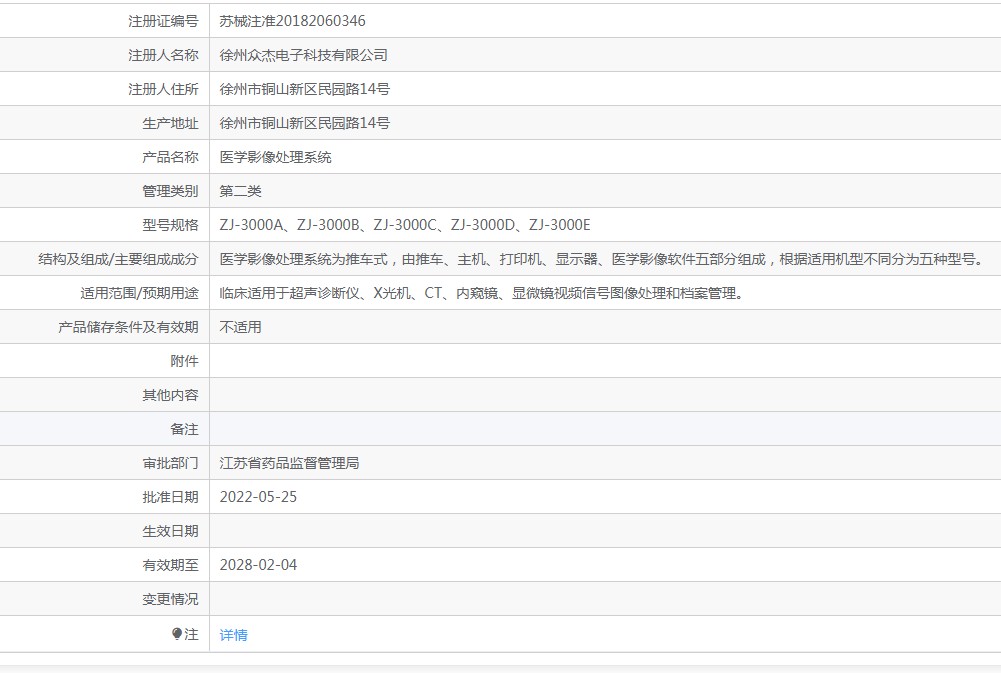
Task: Click the 结构及组成/主要组成成分 label
Action: pyautogui.click(x=118, y=259)
